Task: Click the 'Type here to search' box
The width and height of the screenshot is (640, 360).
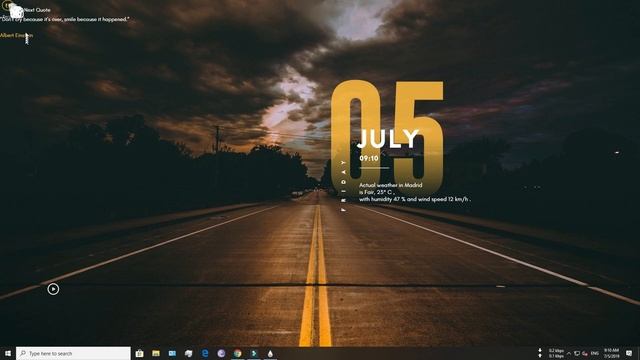Action: [x=73, y=353]
